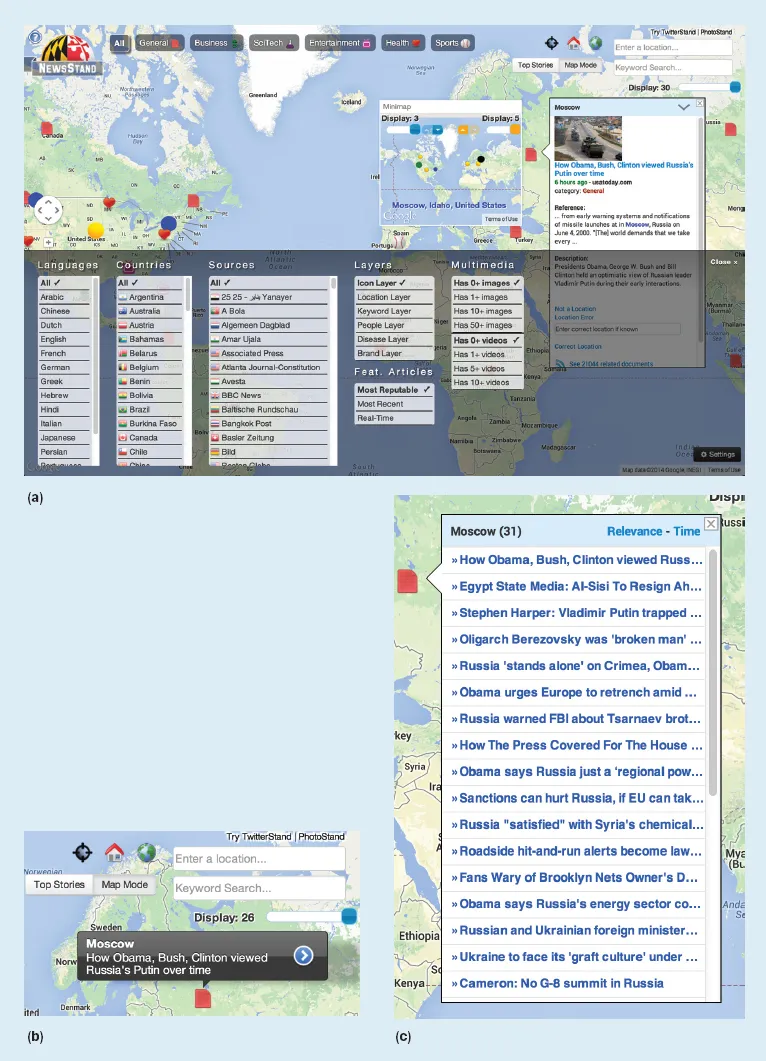Enable Disease Layer in the Layers list

pos(394,339)
